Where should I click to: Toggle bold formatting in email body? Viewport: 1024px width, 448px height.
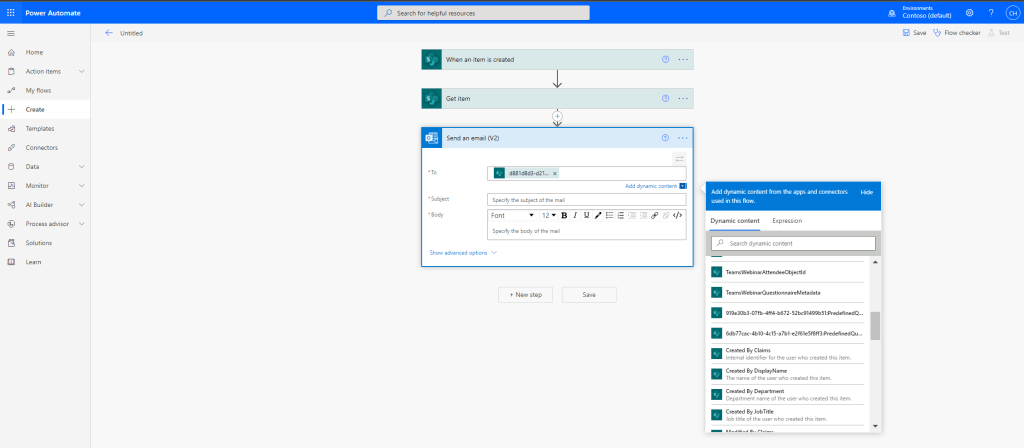(563, 215)
